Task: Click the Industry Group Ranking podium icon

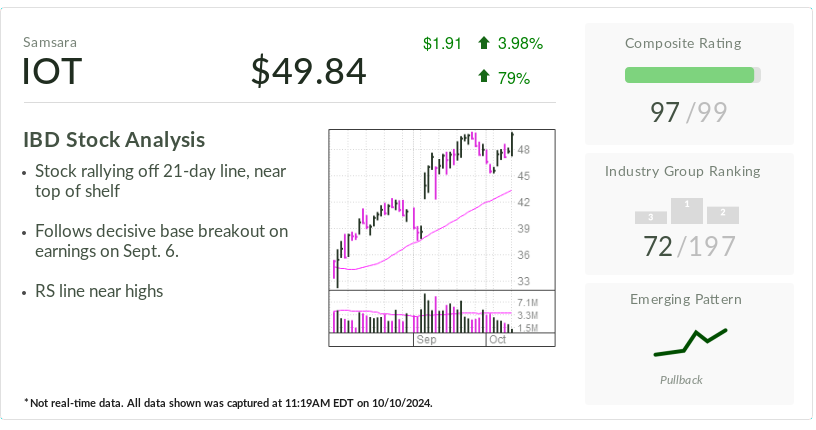Action: coord(687,210)
